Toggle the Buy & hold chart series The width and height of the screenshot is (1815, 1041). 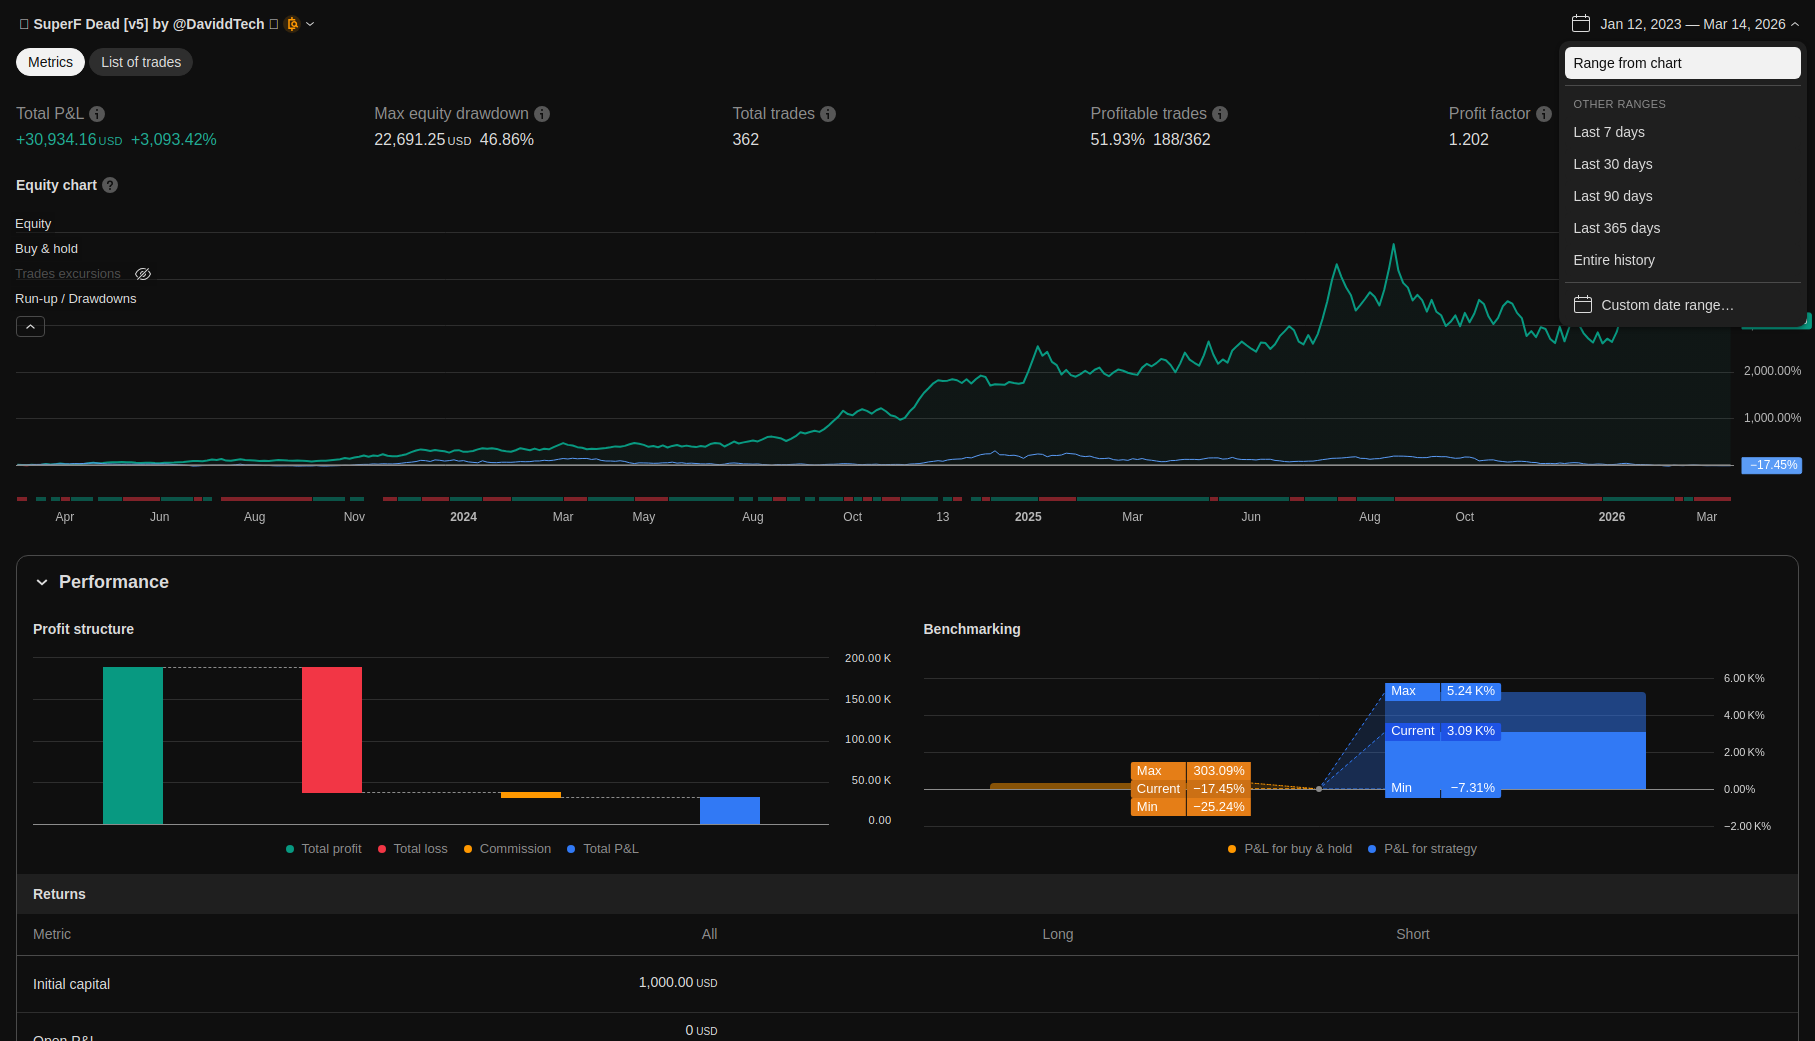tap(46, 249)
